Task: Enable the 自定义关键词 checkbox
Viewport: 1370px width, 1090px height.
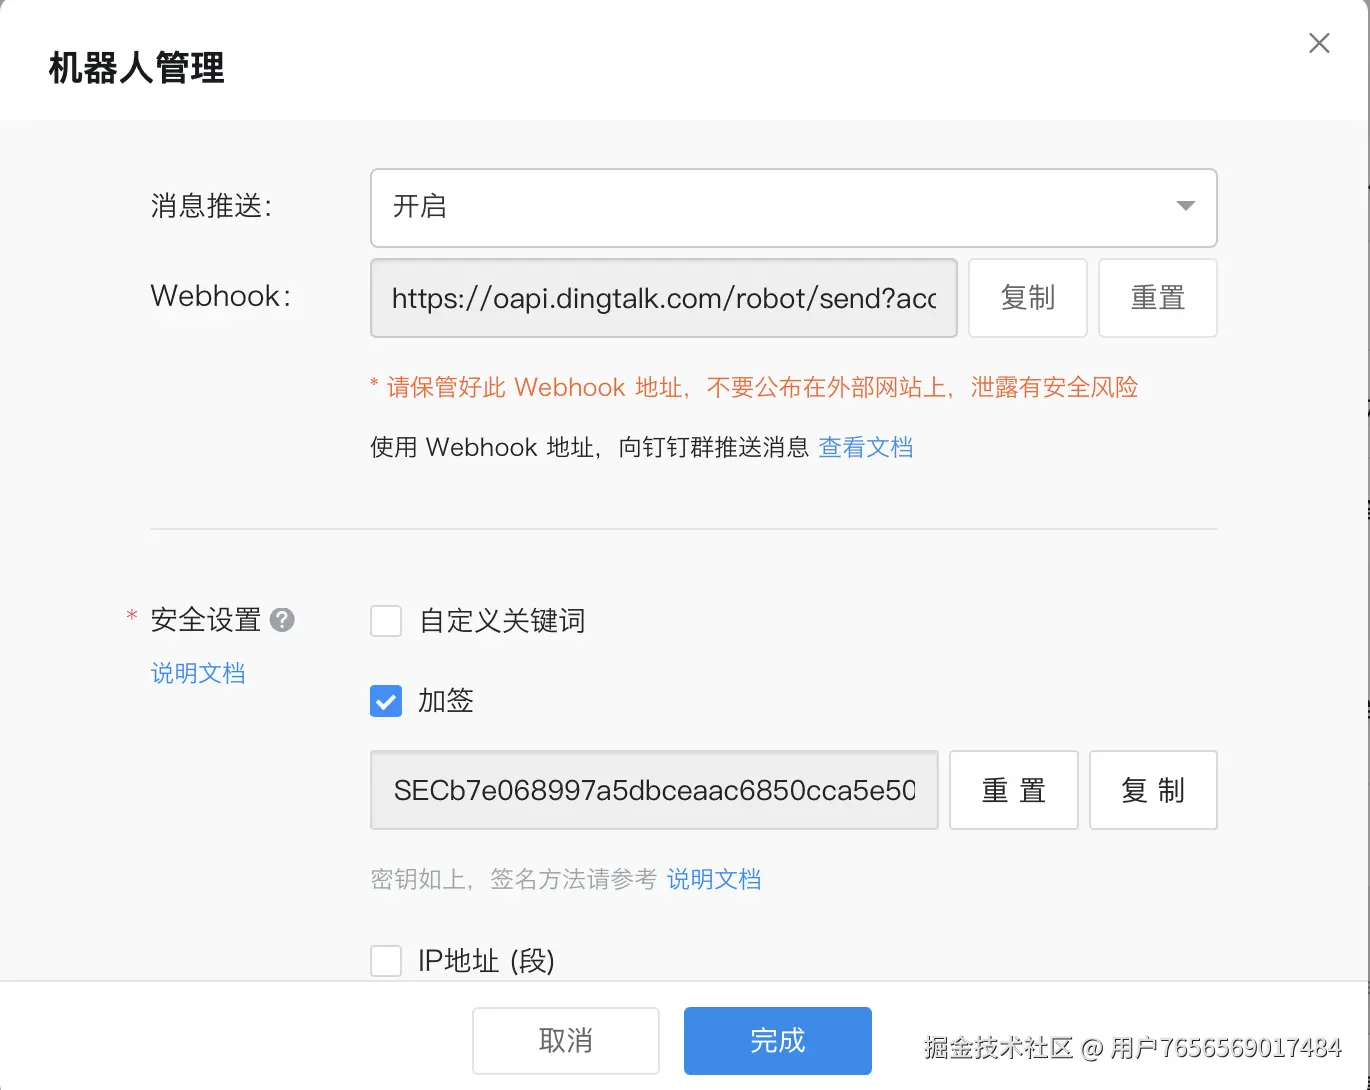Action: pyautogui.click(x=386, y=621)
